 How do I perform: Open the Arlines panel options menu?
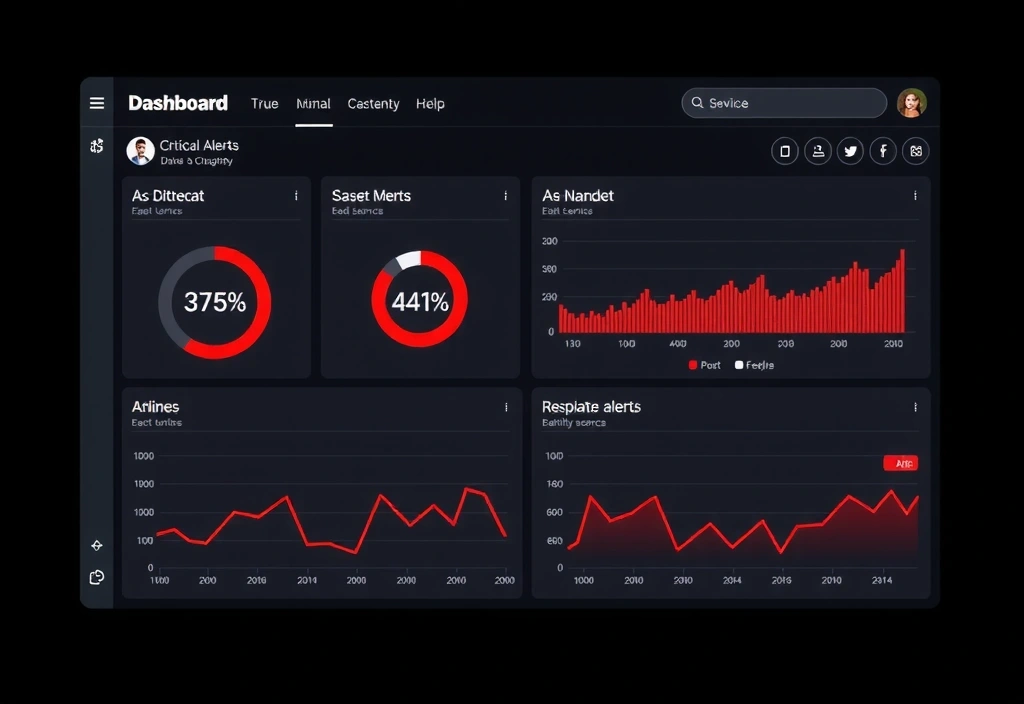point(506,407)
